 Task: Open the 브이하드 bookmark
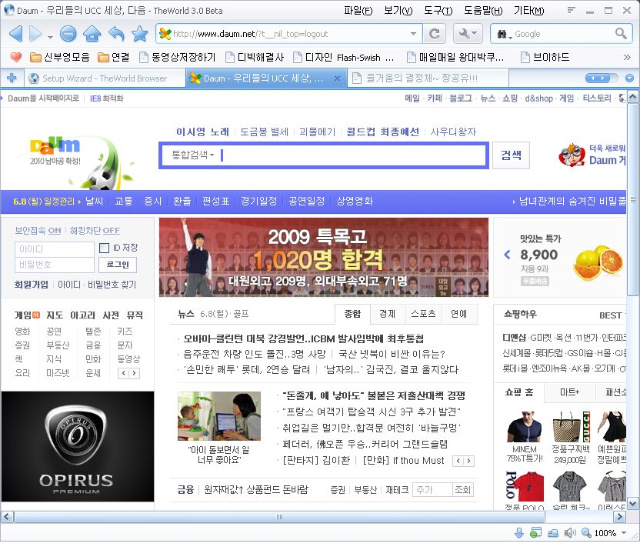pyautogui.click(x=545, y=57)
